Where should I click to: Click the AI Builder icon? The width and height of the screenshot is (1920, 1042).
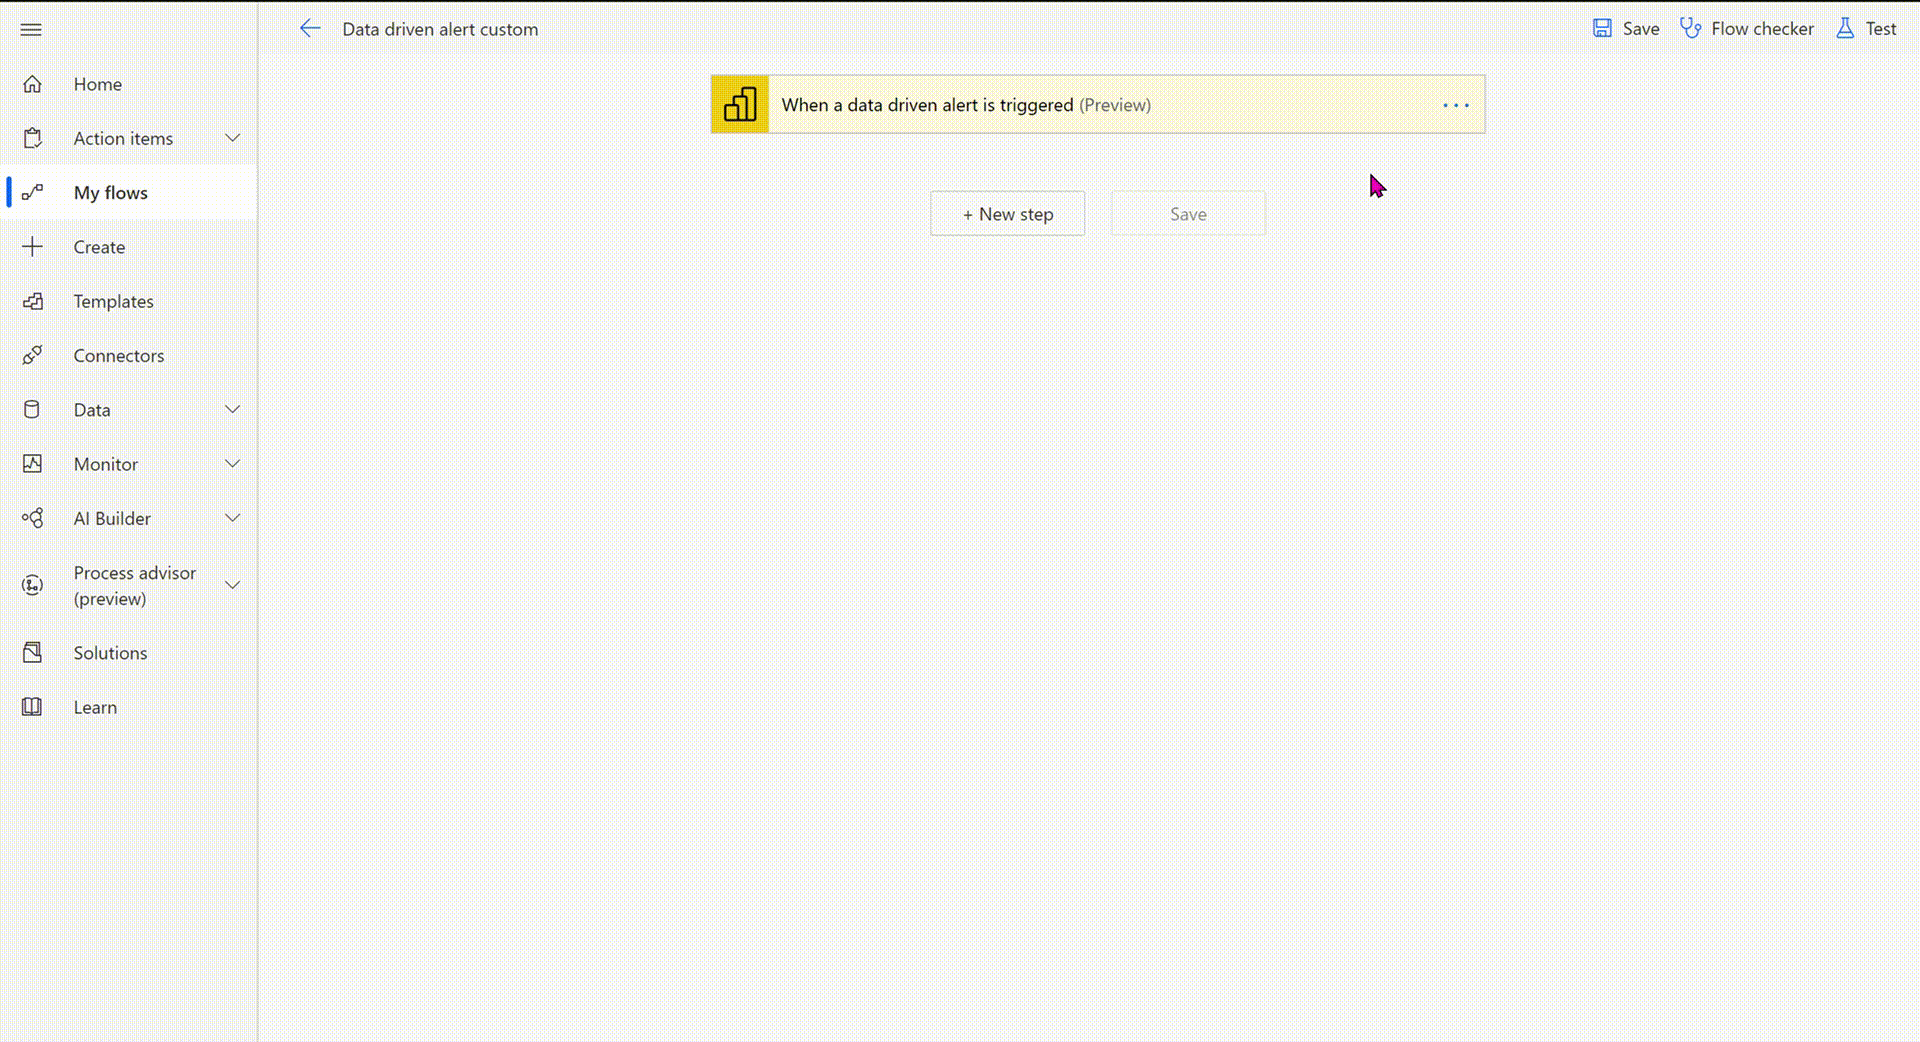click(32, 518)
